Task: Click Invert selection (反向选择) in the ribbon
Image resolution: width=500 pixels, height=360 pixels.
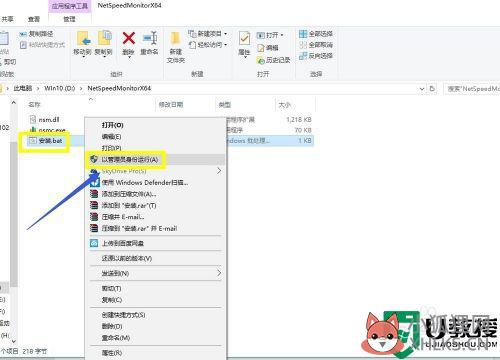Action: tap(316, 56)
